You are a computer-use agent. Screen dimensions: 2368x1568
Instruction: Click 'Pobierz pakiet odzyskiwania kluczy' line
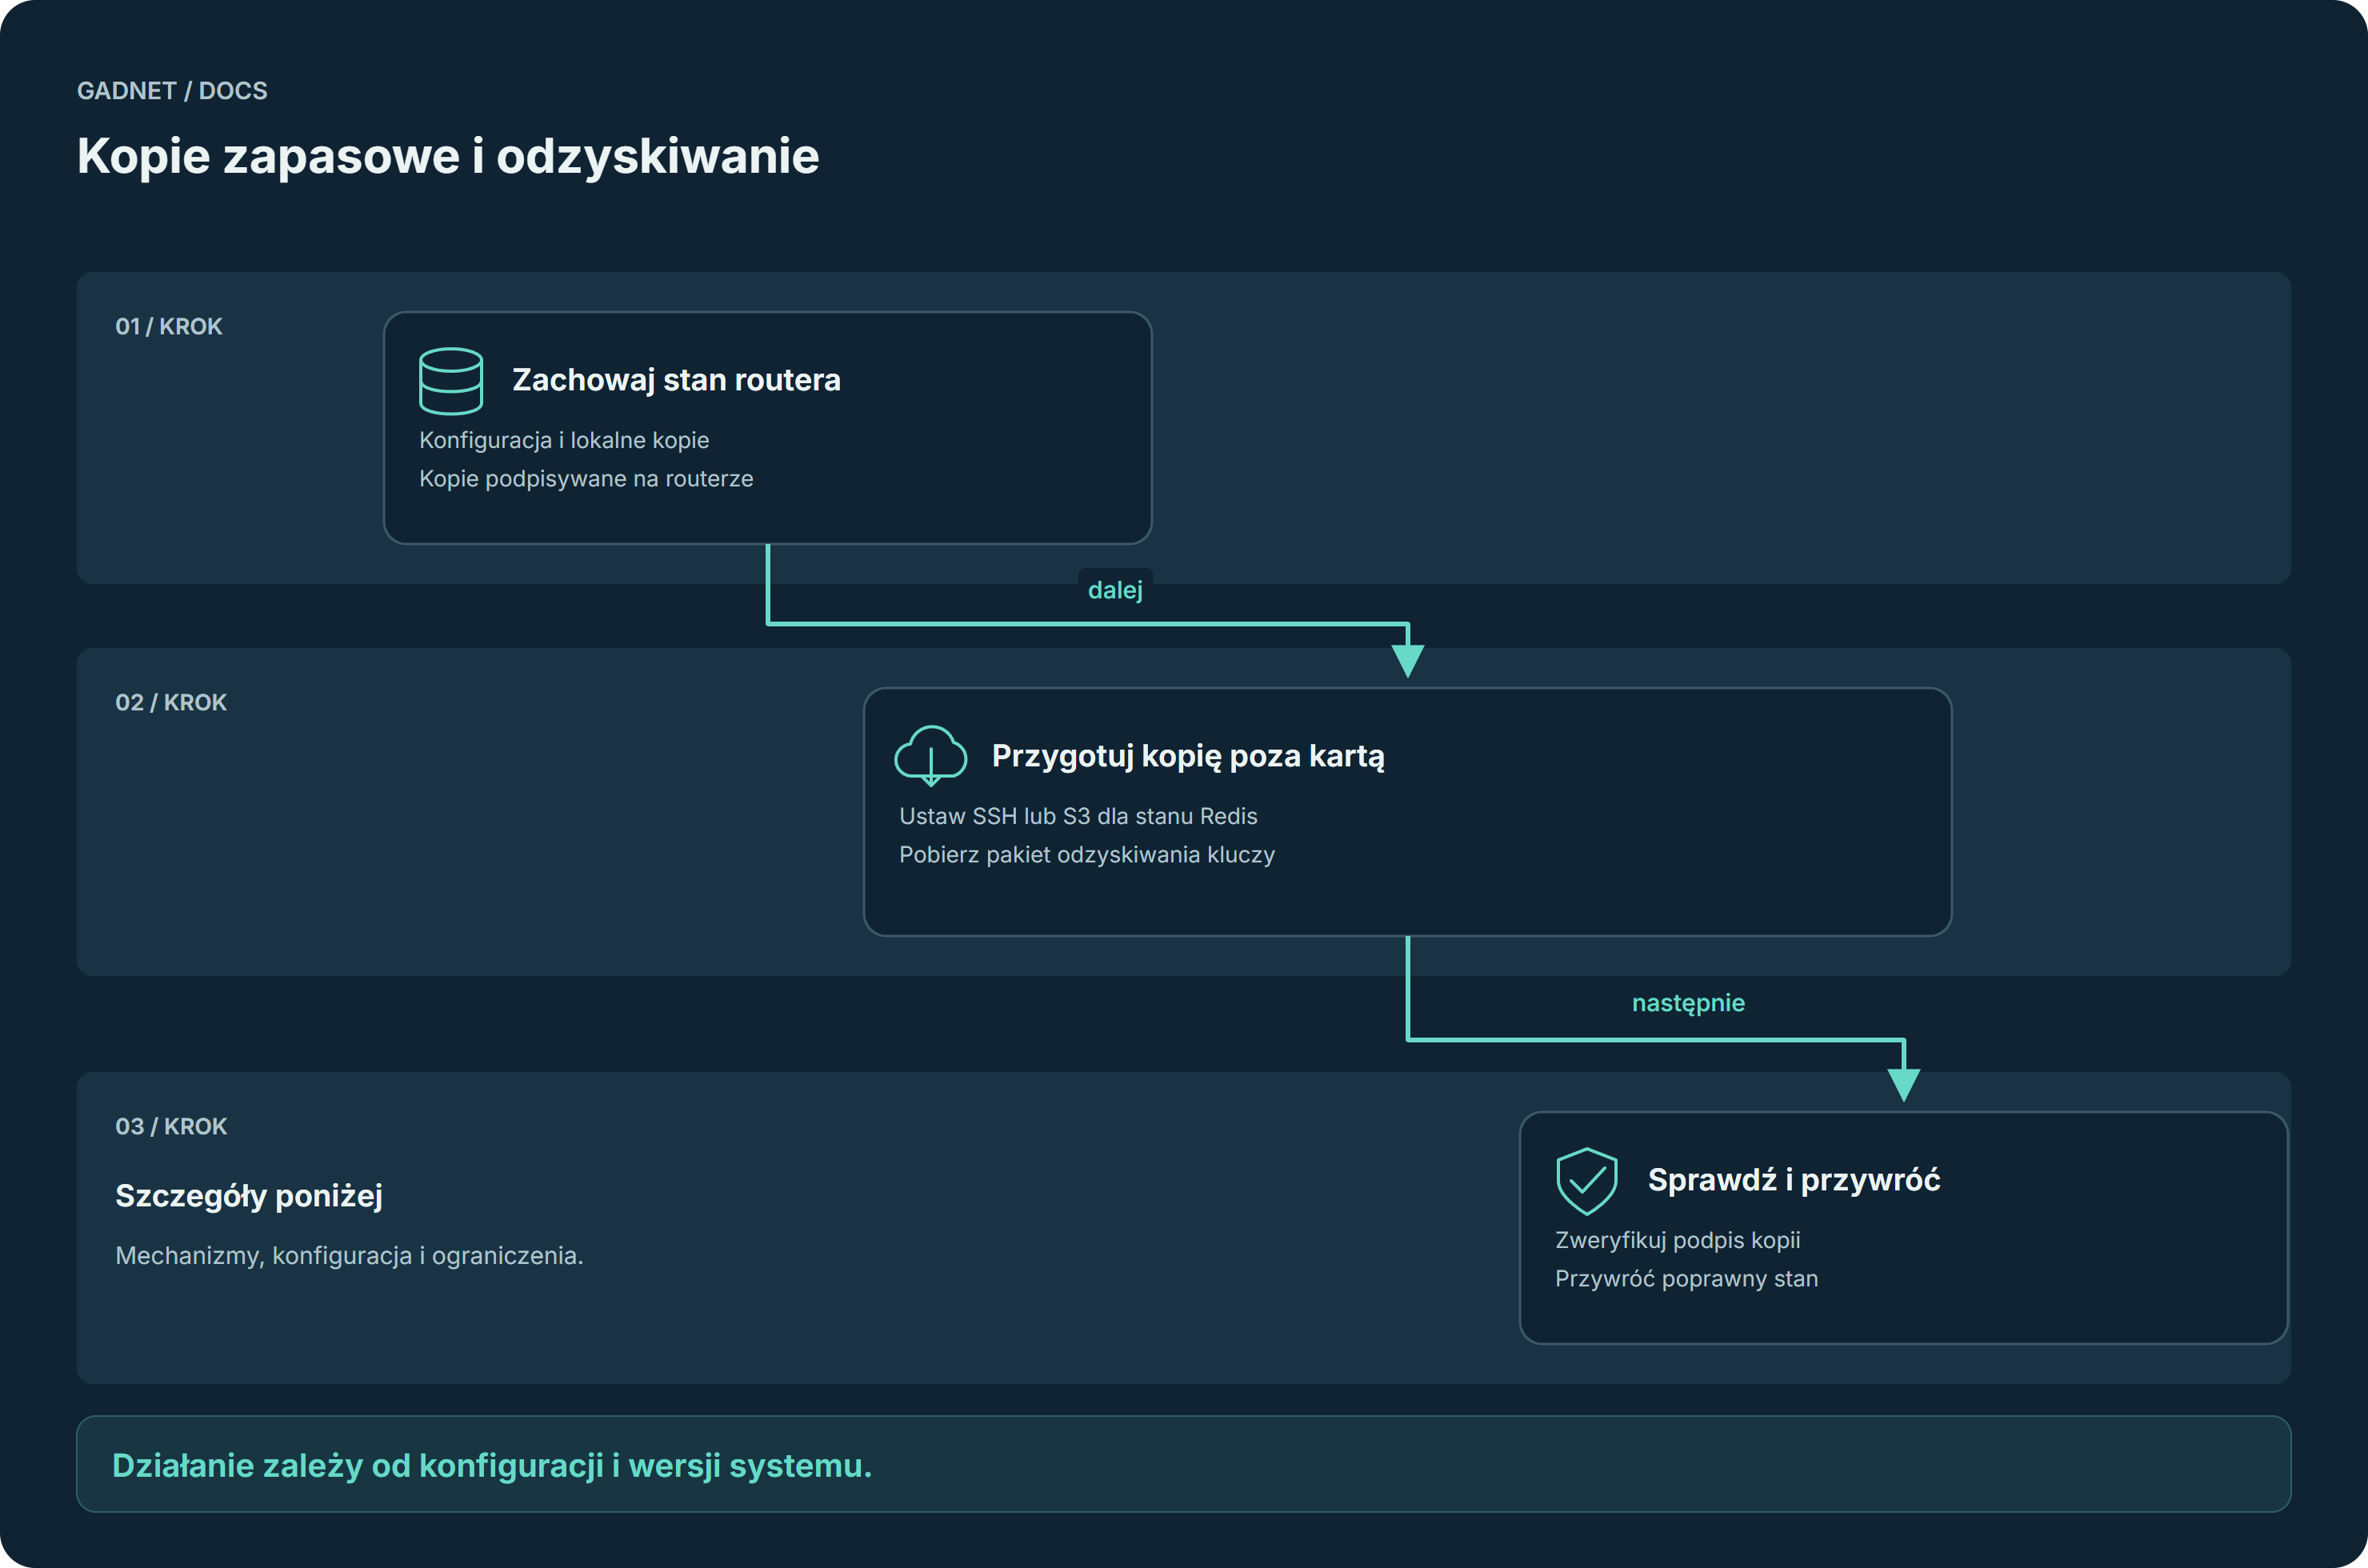1087,855
